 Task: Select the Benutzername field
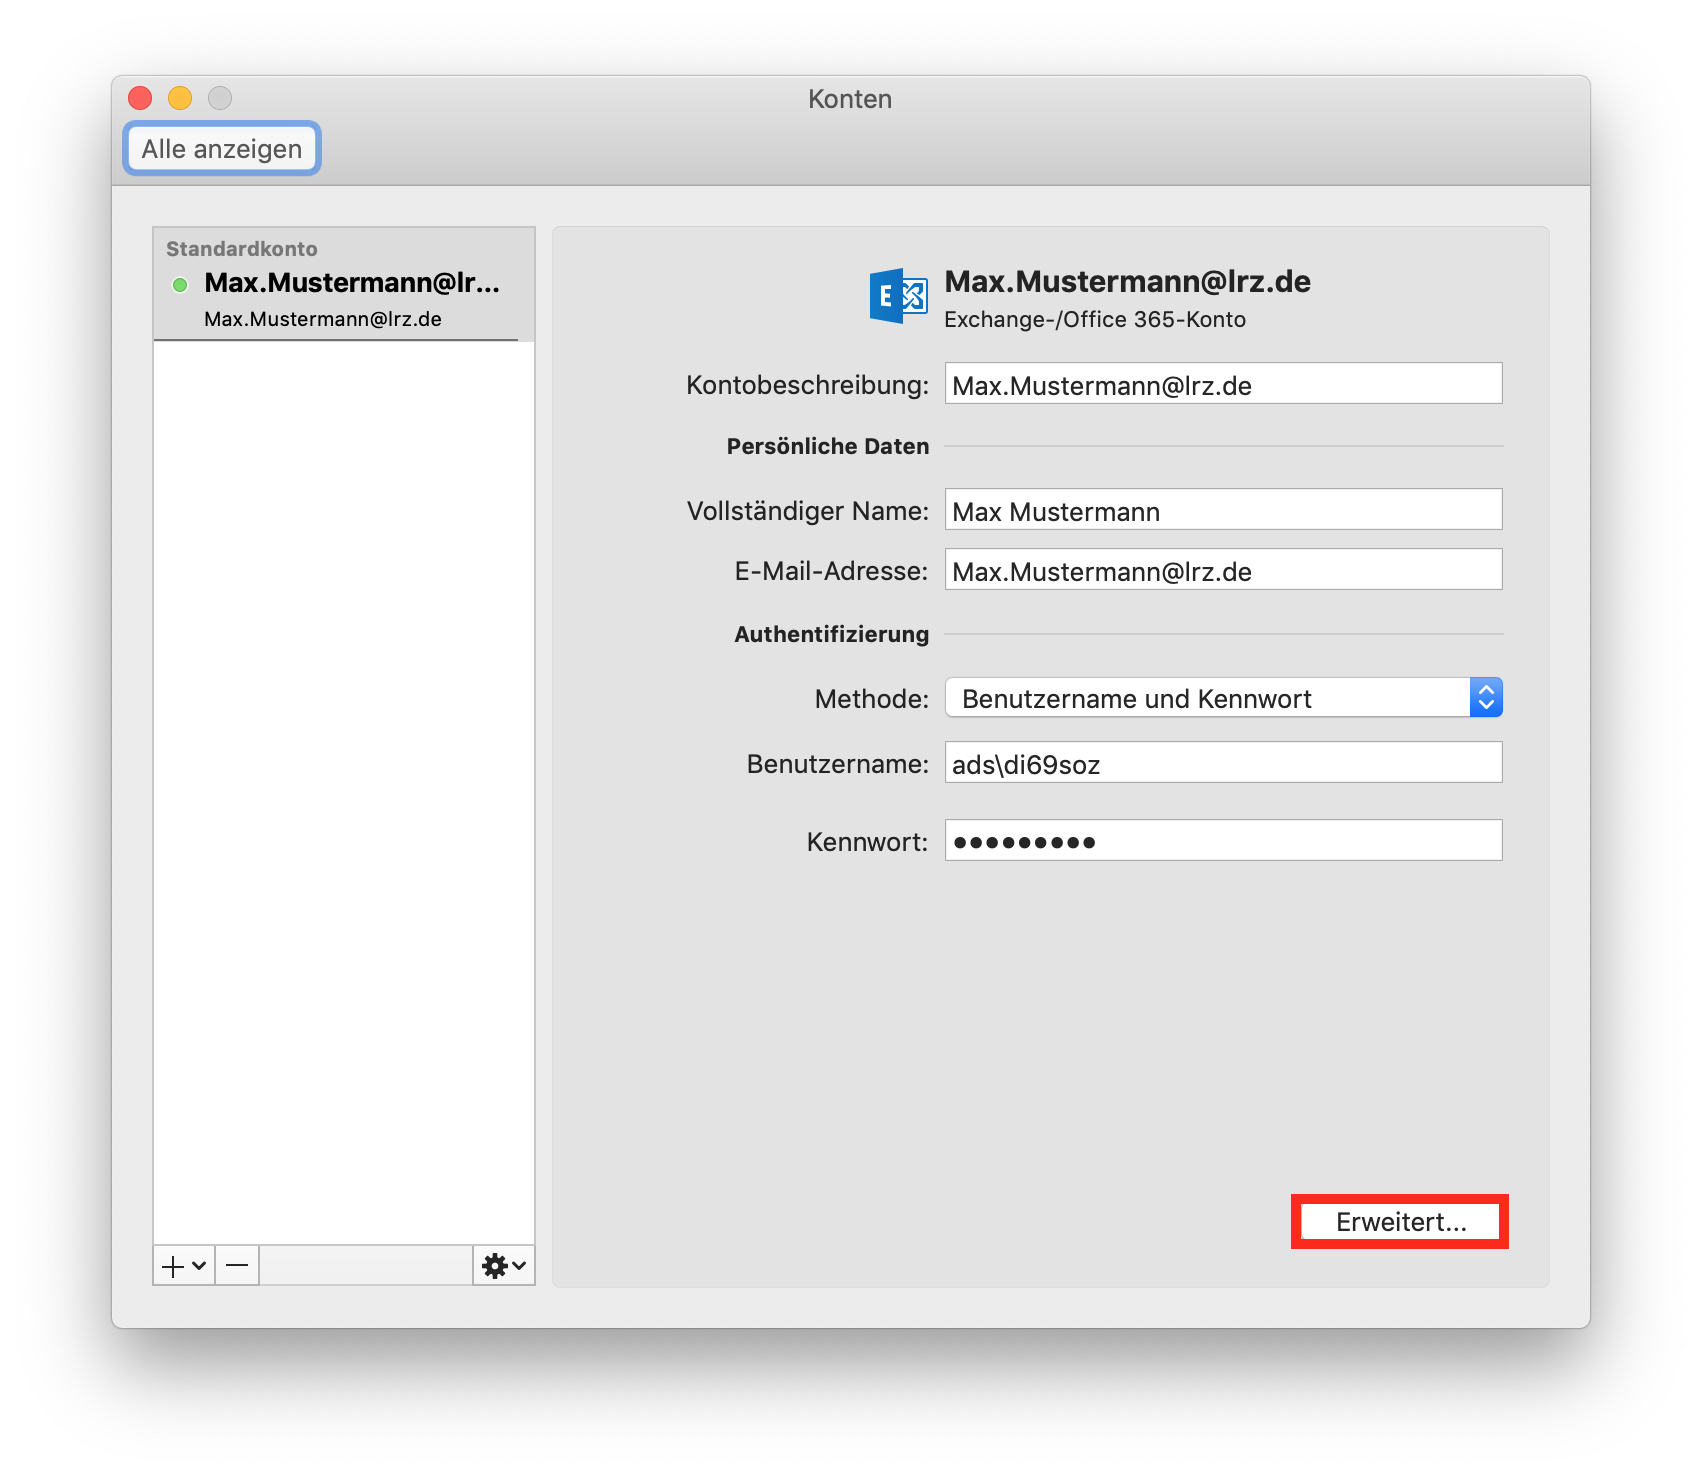(x=1222, y=763)
